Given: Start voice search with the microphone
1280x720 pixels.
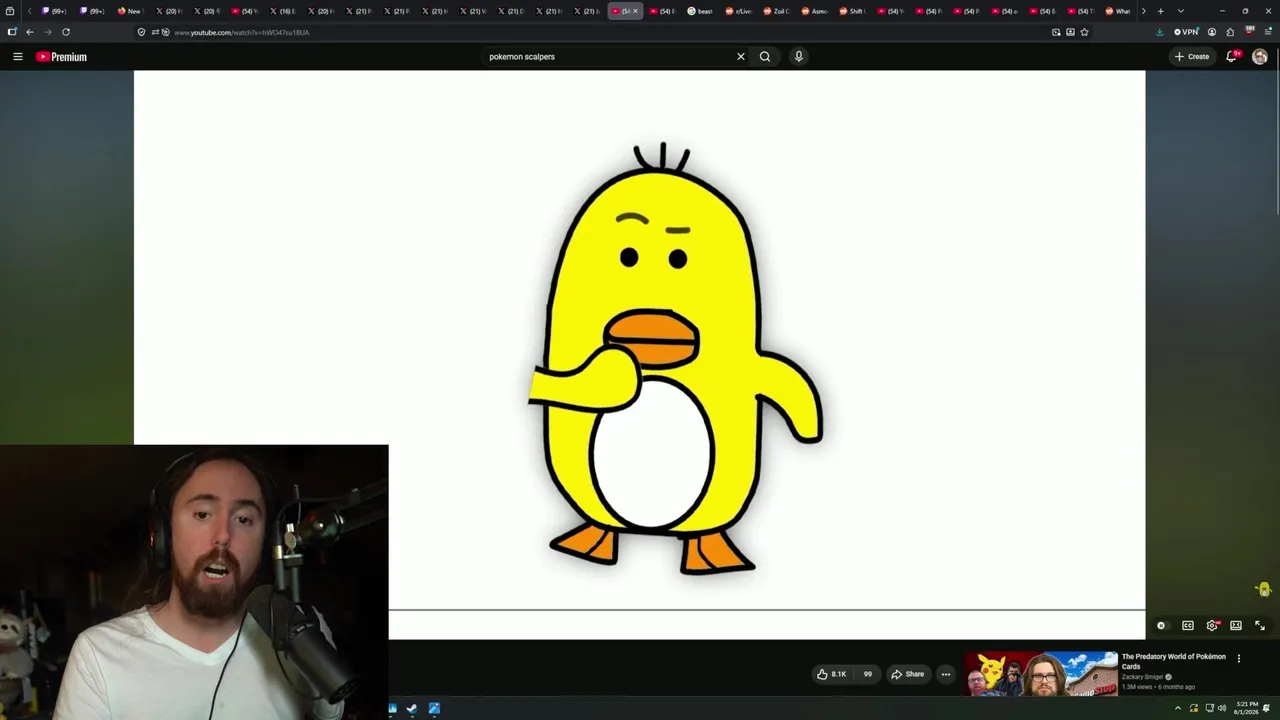Looking at the screenshot, I should (x=799, y=57).
